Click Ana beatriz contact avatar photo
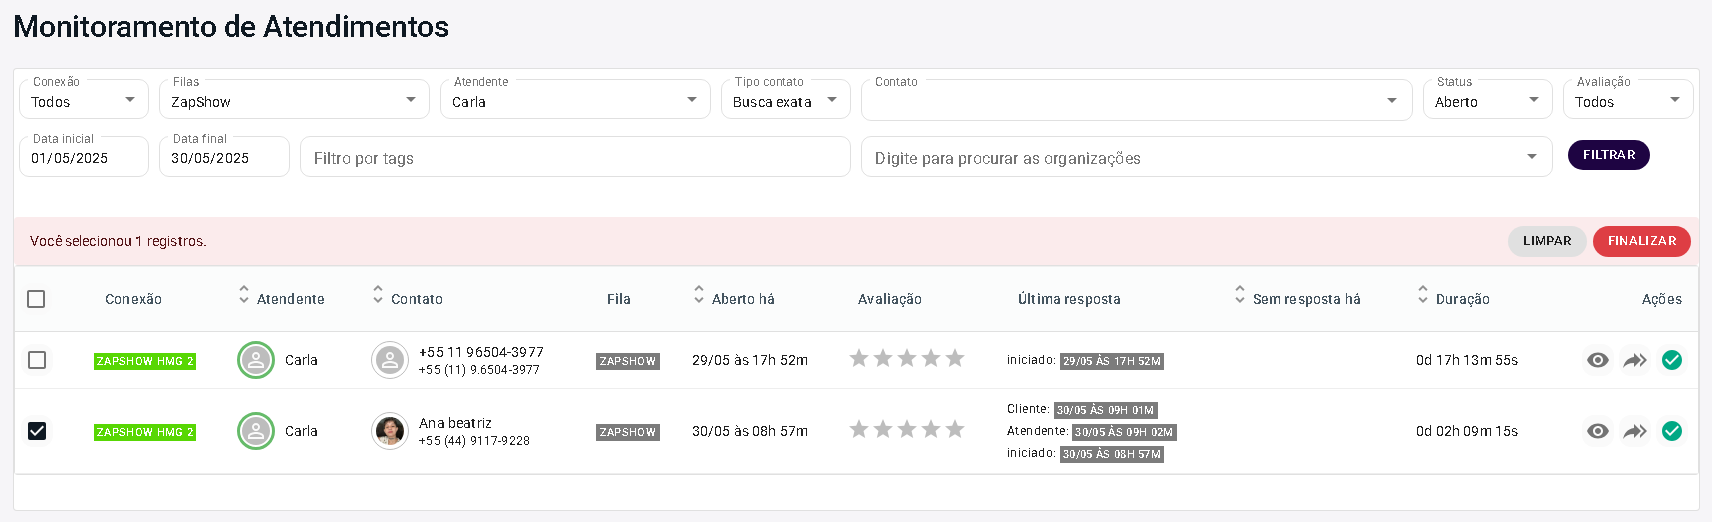Image resolution: width=1712 pixels, height=522 pixels. (389, 431)
